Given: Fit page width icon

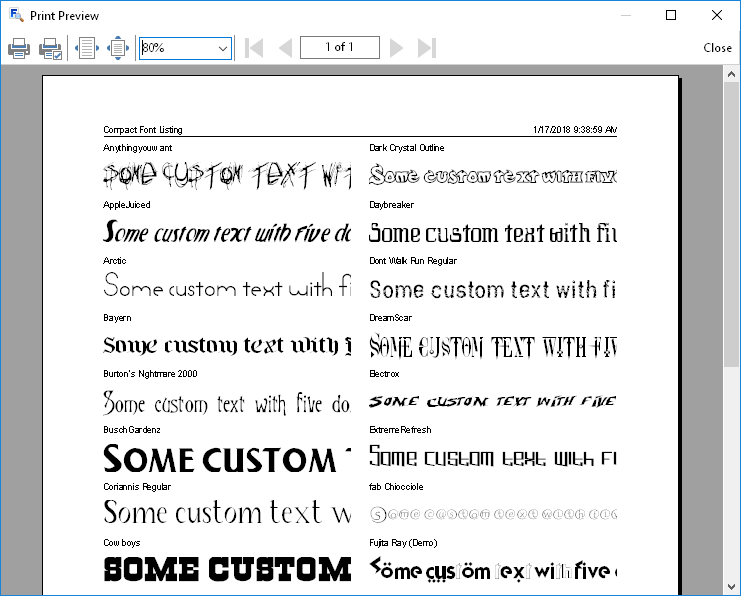Looking at the screenshot, I should coord(87,48).
